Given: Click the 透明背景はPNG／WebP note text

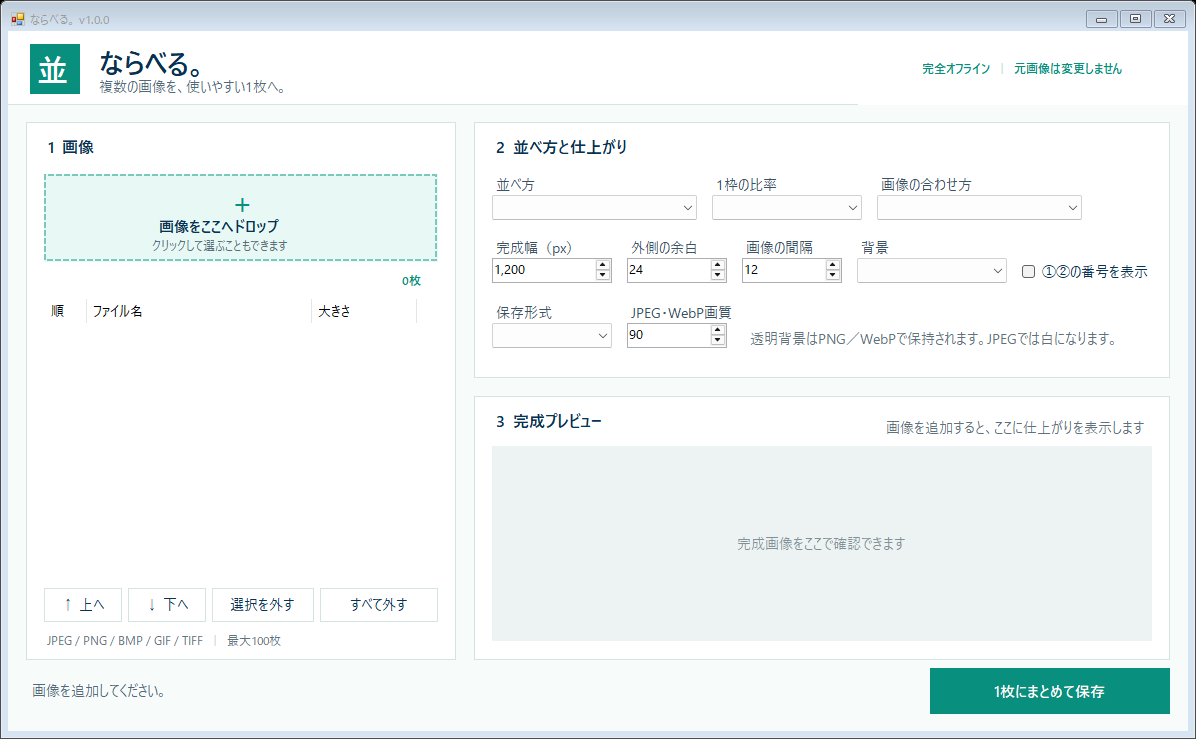Looking at the screenshot, I should point(934,339).
